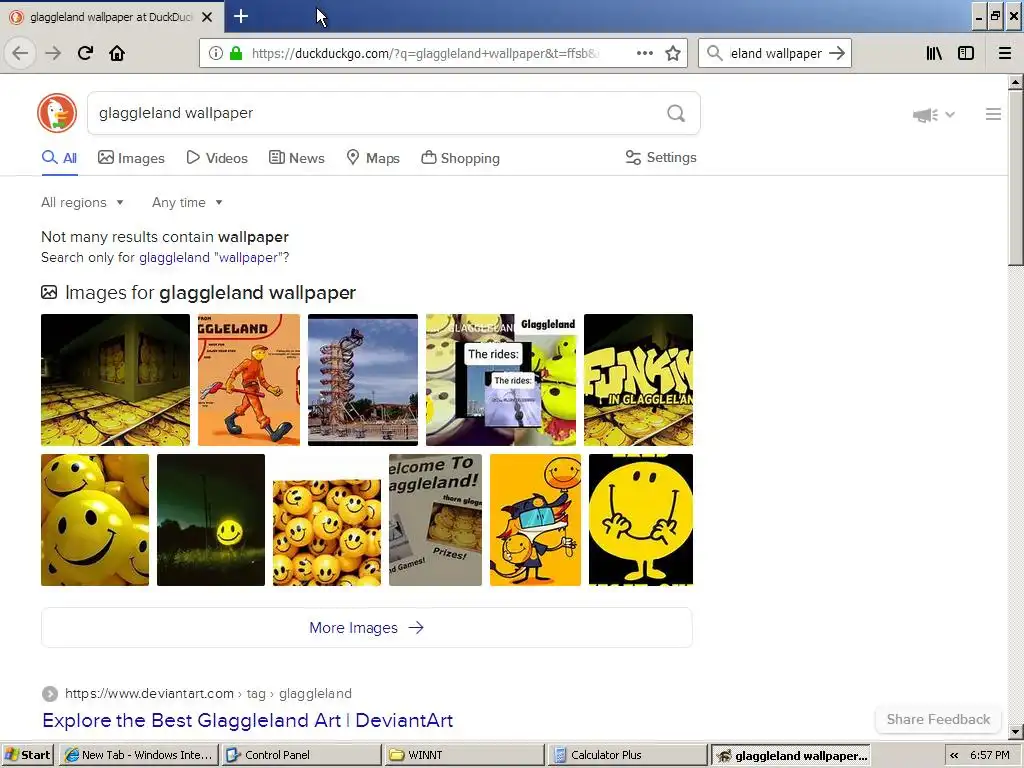Open the orange walking man poster thumbnail
1024x768 pixels.
click(x=249, y=380)
